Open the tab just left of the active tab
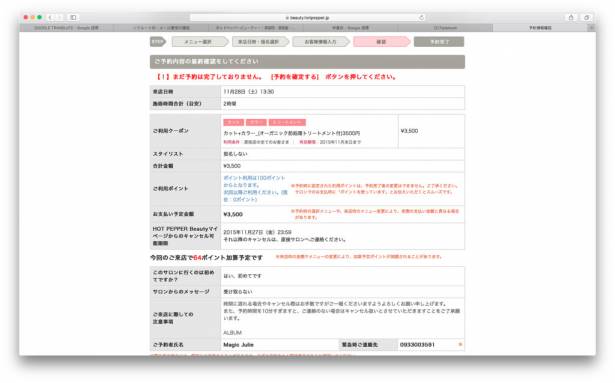The image size is (615, 383). tap(446, 28)
